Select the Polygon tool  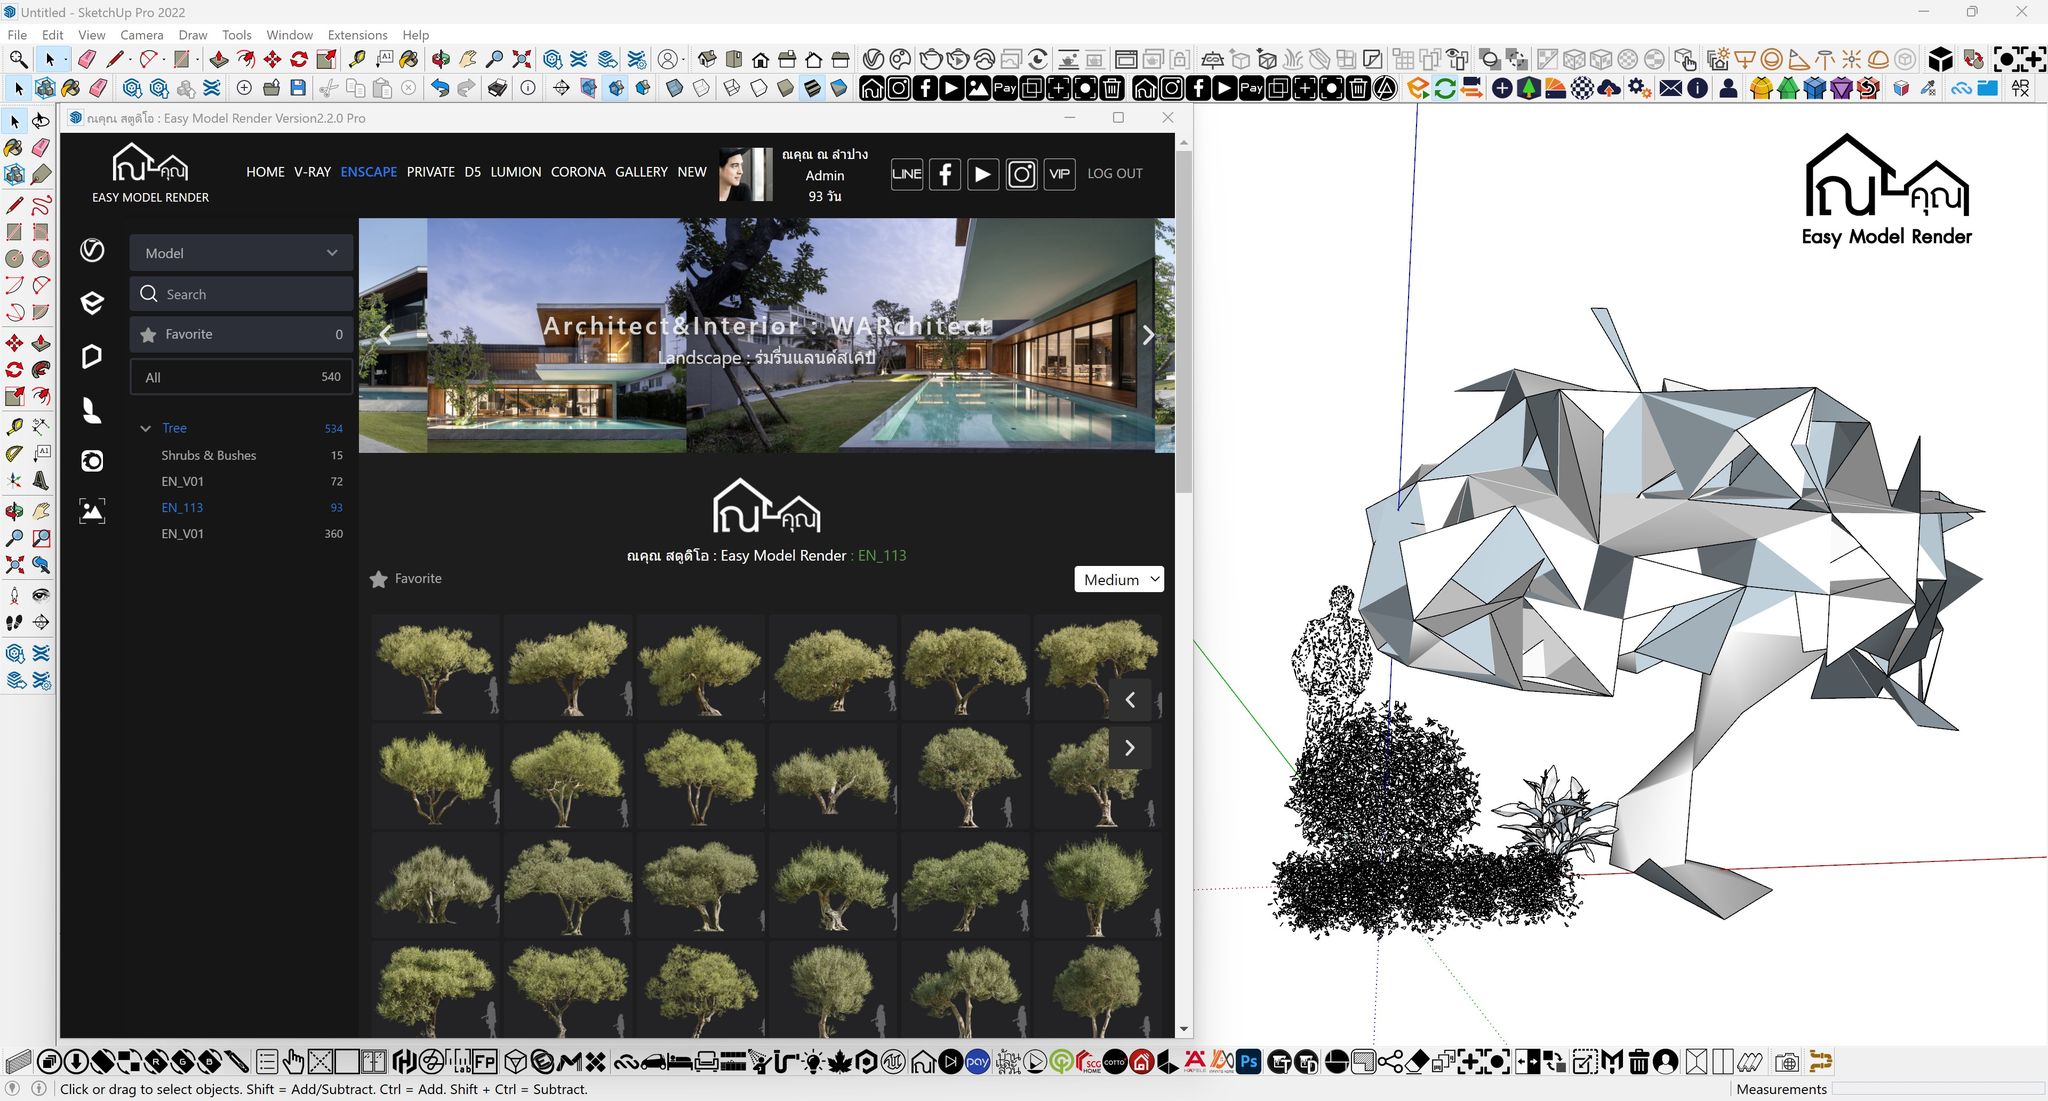click(41, 258)
